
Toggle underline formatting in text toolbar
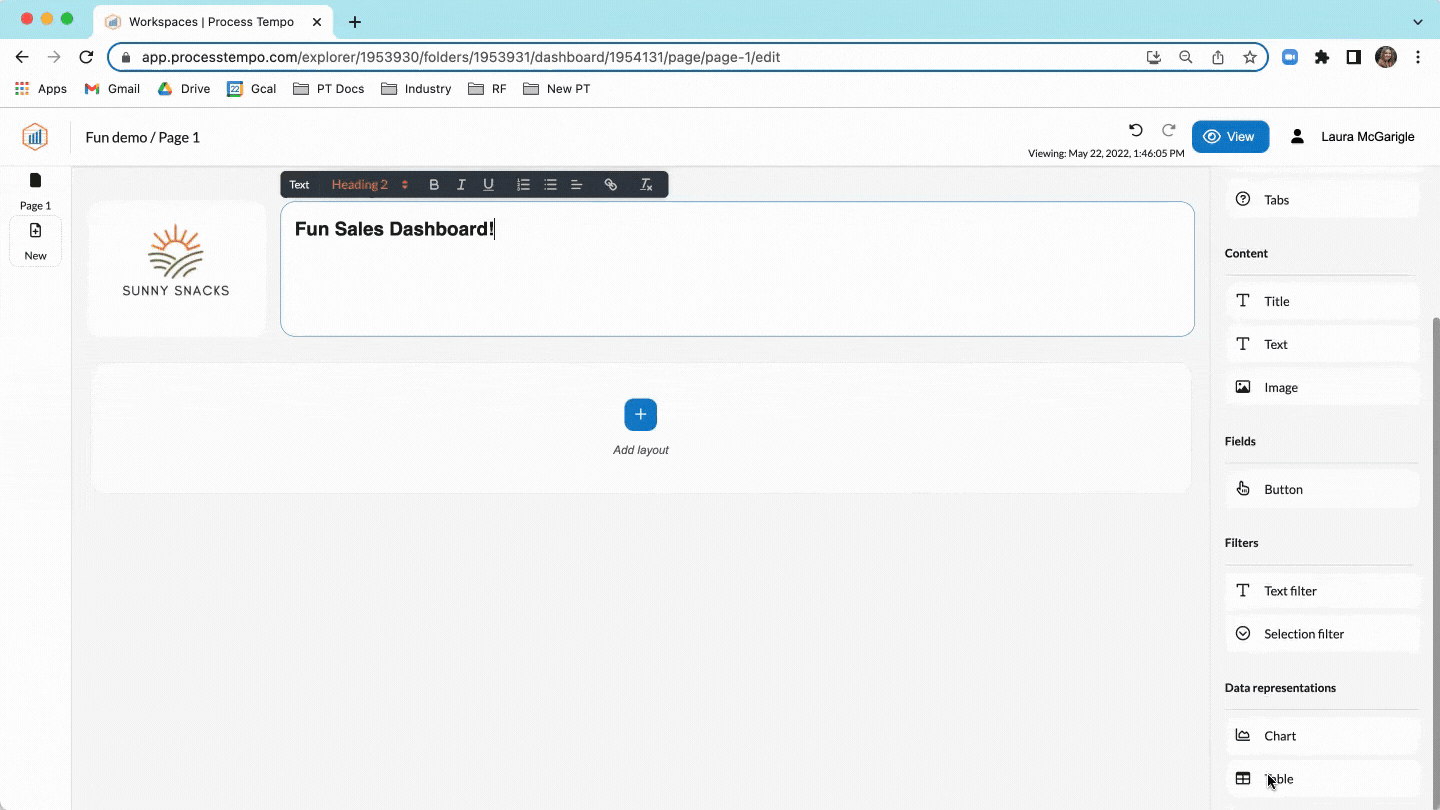click(488, 184)
